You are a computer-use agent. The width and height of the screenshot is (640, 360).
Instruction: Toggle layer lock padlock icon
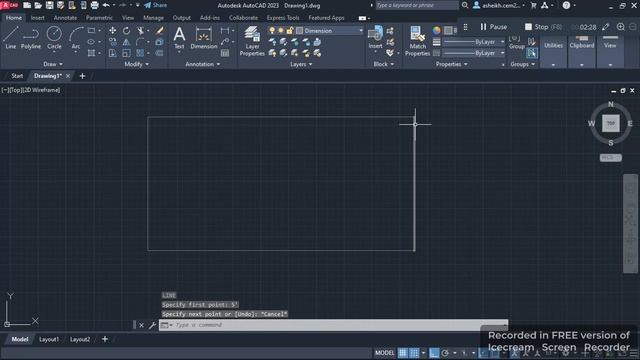tap(290, 31)
